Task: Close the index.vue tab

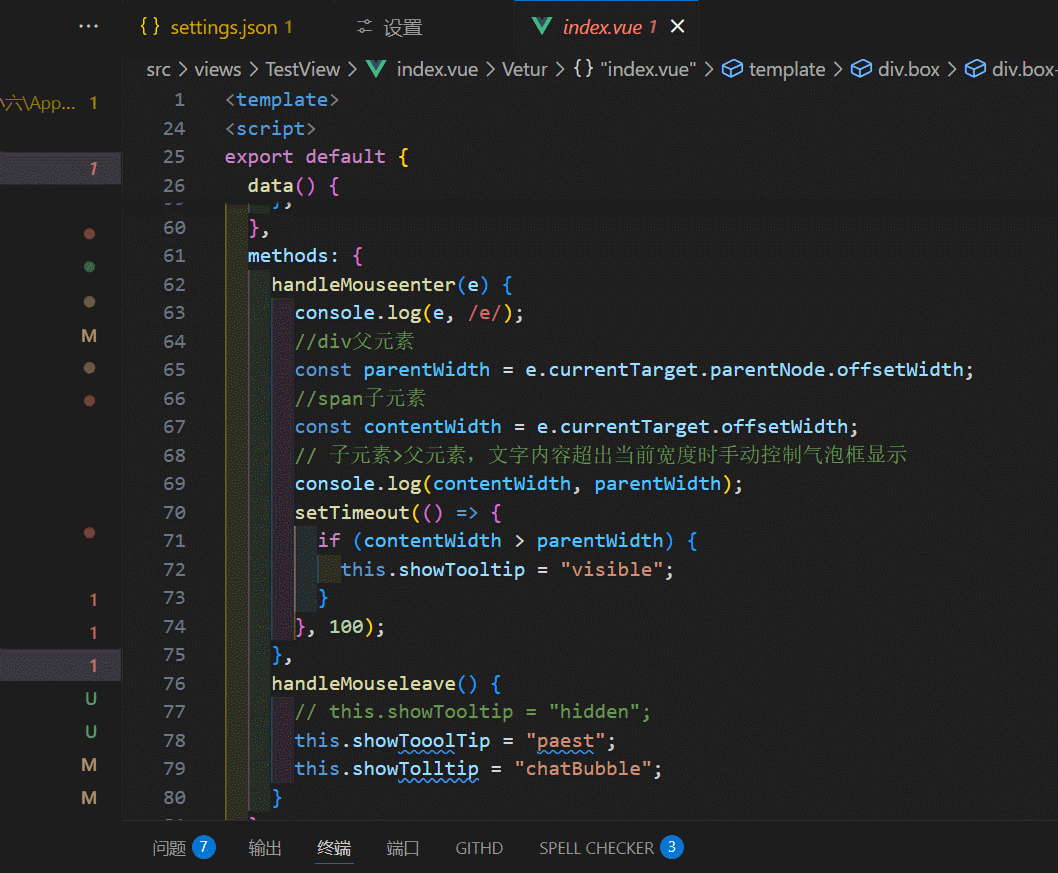Action: [677, 26]
